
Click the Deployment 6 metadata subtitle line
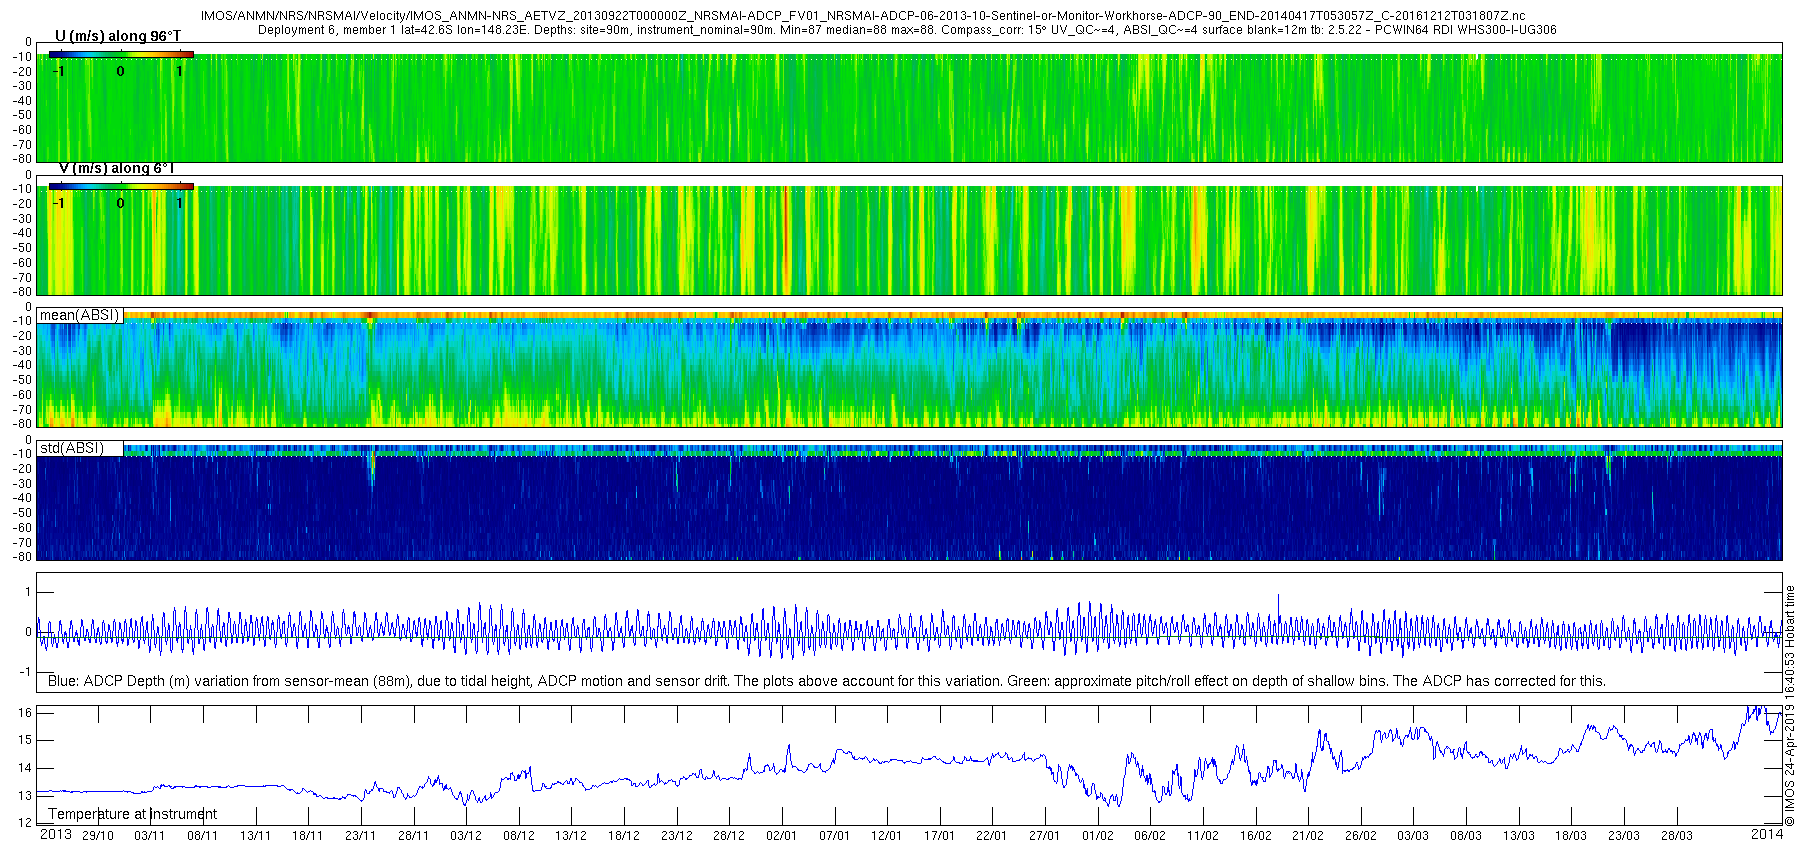click(x=907, y=30)
